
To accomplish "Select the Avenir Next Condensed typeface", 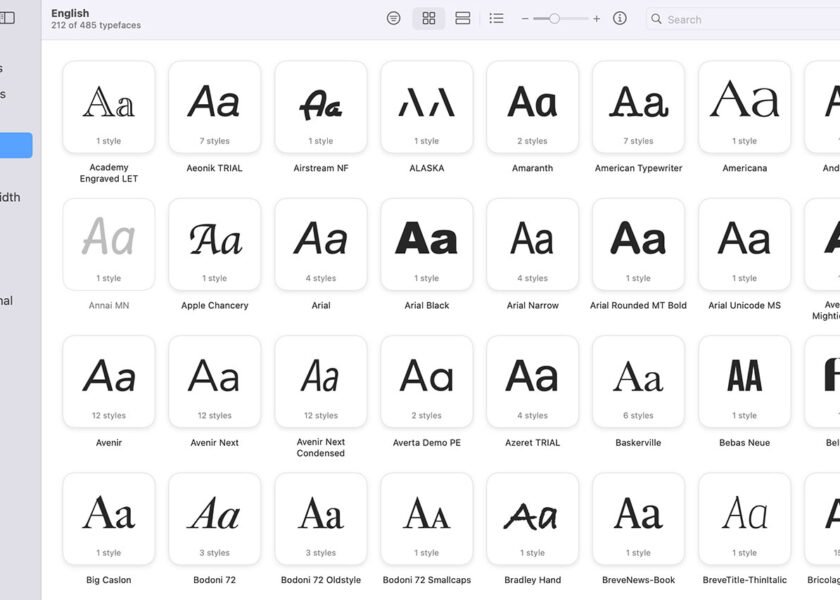I will pyautogui.click(x=321, y=381).
